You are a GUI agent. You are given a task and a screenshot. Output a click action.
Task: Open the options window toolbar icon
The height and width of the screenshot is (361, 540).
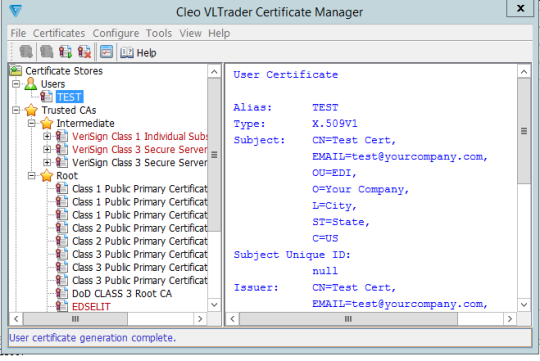pos(106,52)
